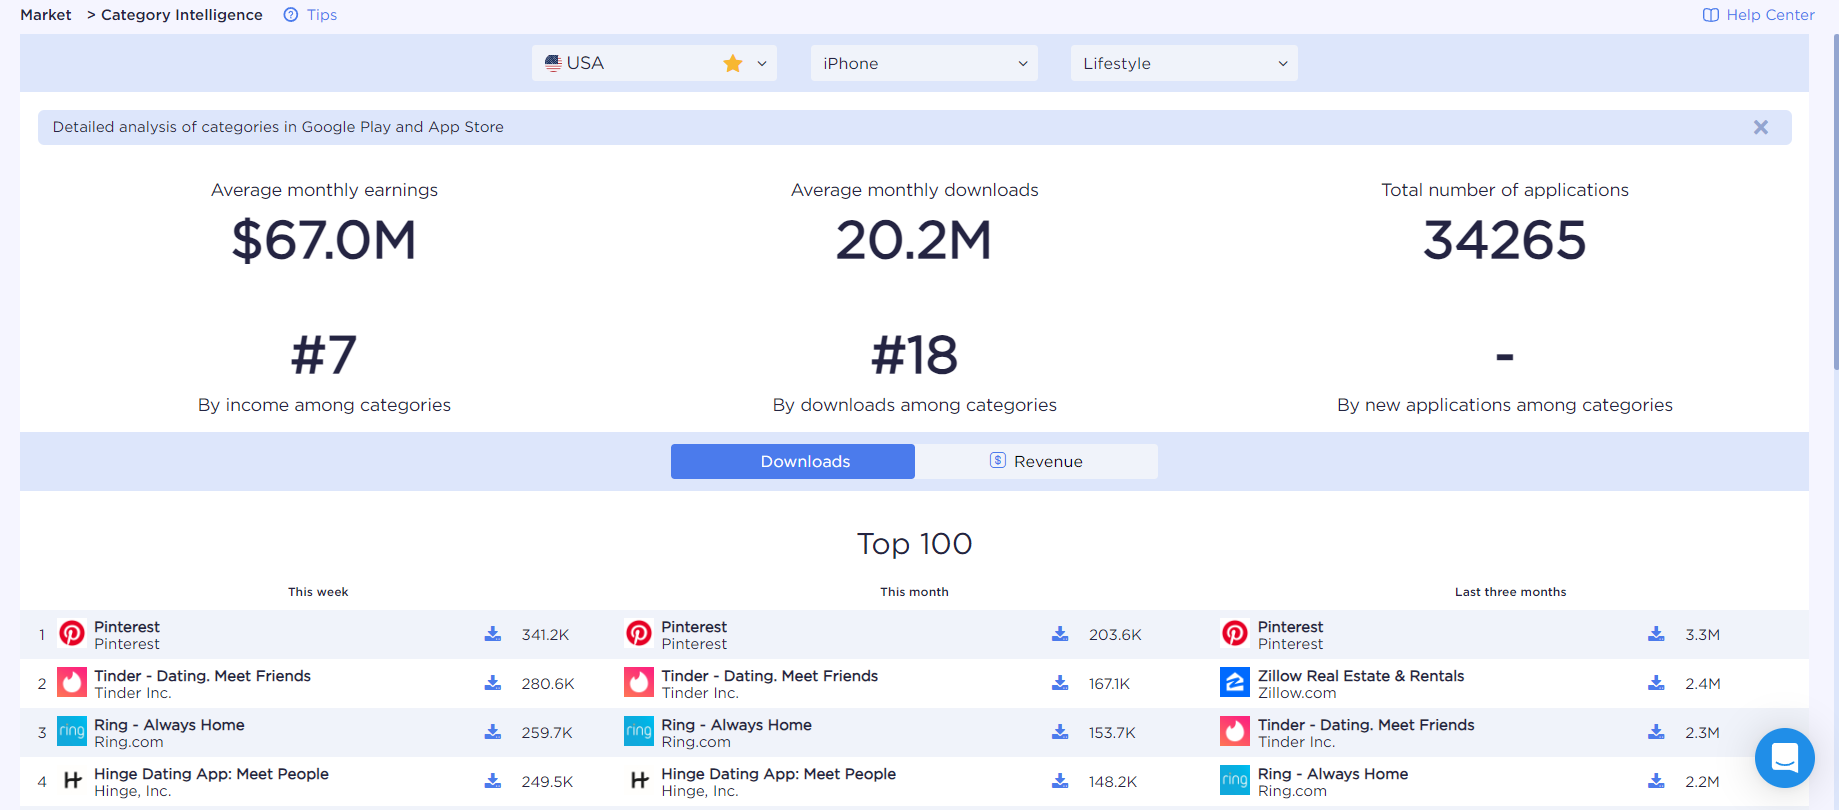The height and width of the screenshot is (810, 1839).
Task: Click the Last three months column header
Action: tap(1510, 592)
